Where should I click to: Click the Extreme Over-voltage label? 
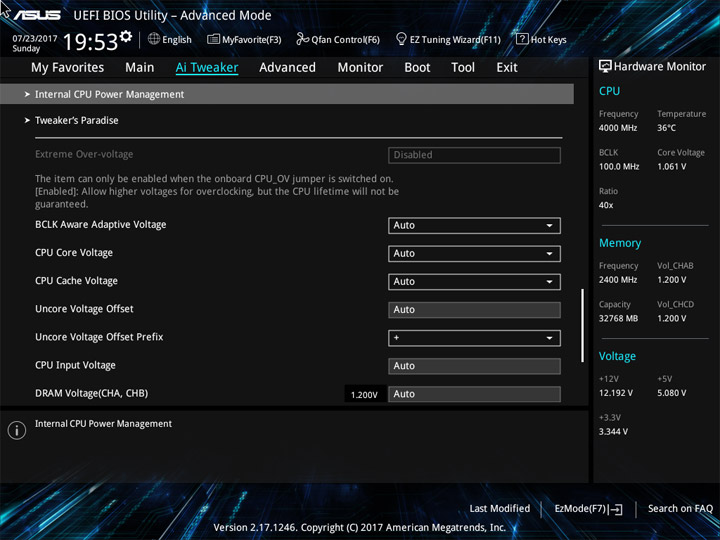(84, 154)
